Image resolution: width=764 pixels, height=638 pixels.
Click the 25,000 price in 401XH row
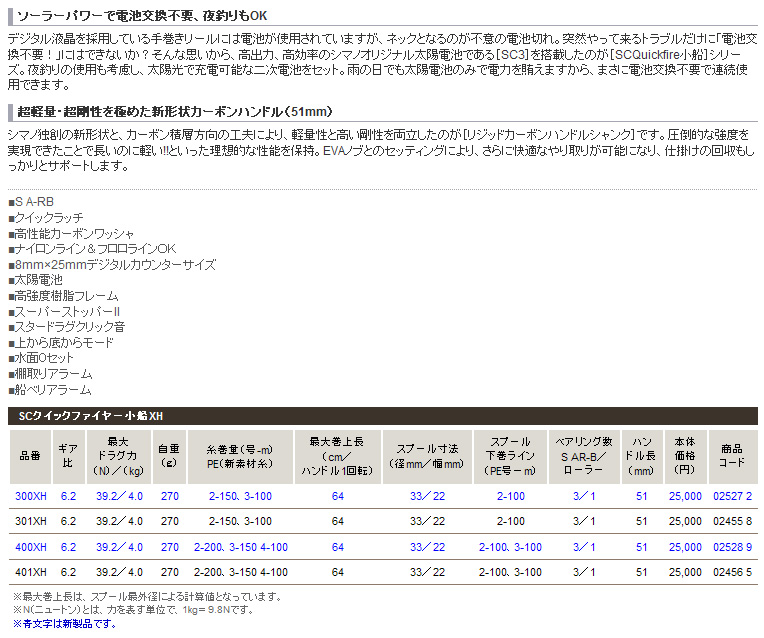[685, 572]
